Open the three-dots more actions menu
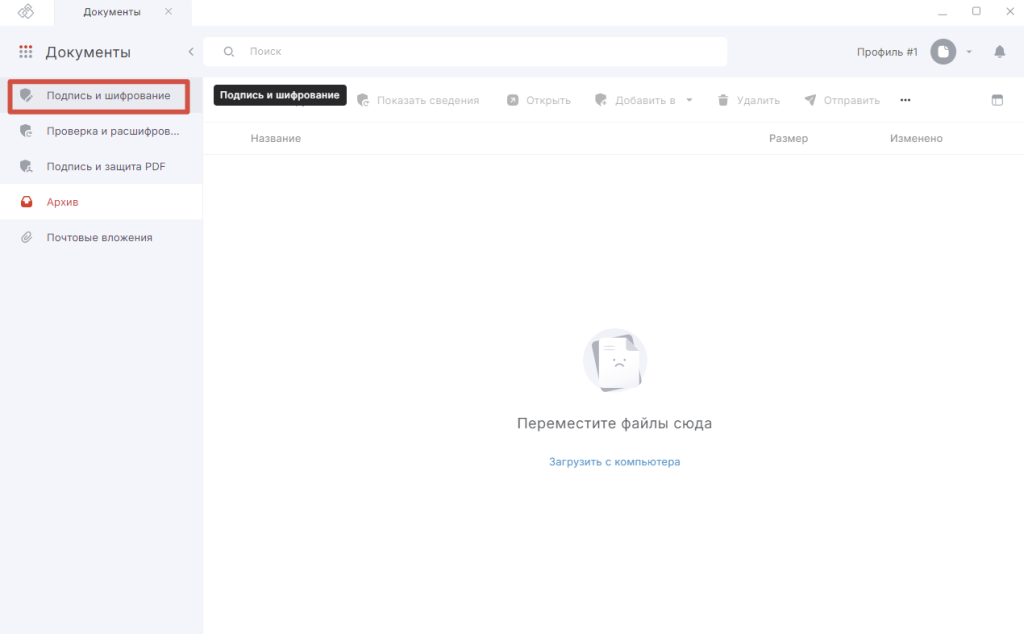This screenshot has width=1024, height=634. [905, 100]
